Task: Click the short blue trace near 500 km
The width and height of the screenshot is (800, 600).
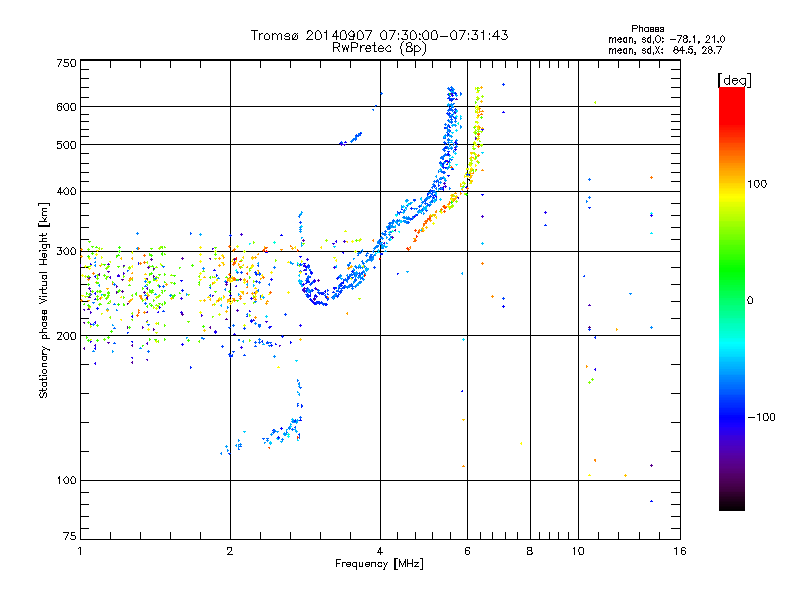Action: tap(350, 139)
